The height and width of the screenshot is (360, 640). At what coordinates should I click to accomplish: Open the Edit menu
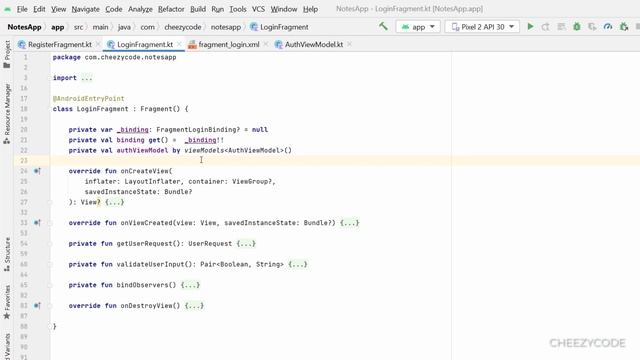pos(39,9)
